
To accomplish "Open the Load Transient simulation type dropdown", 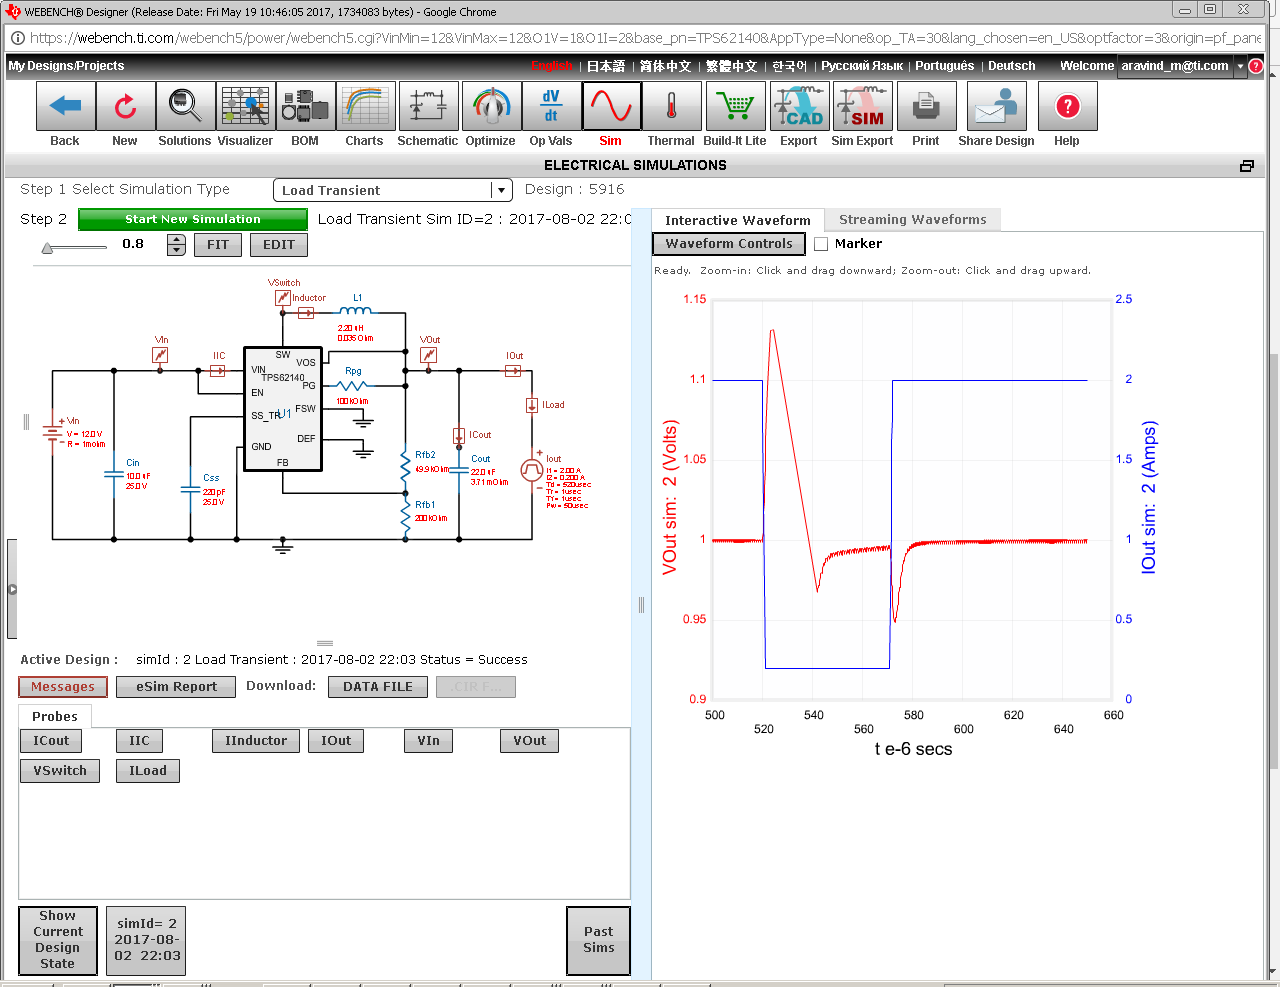I will [x=392, y=190].
